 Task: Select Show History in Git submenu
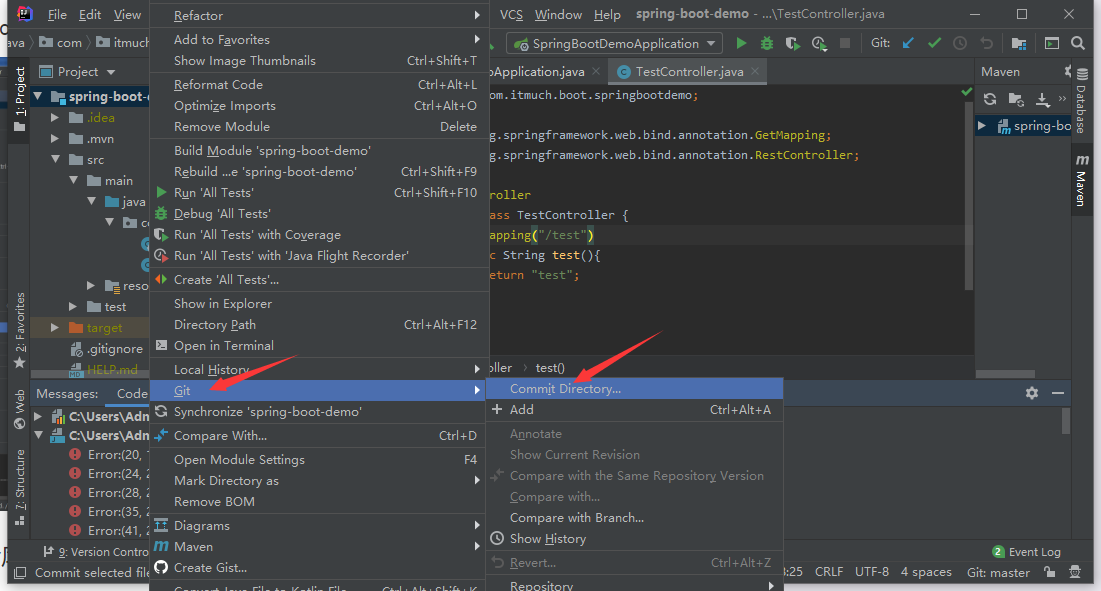tap(634, 539)
